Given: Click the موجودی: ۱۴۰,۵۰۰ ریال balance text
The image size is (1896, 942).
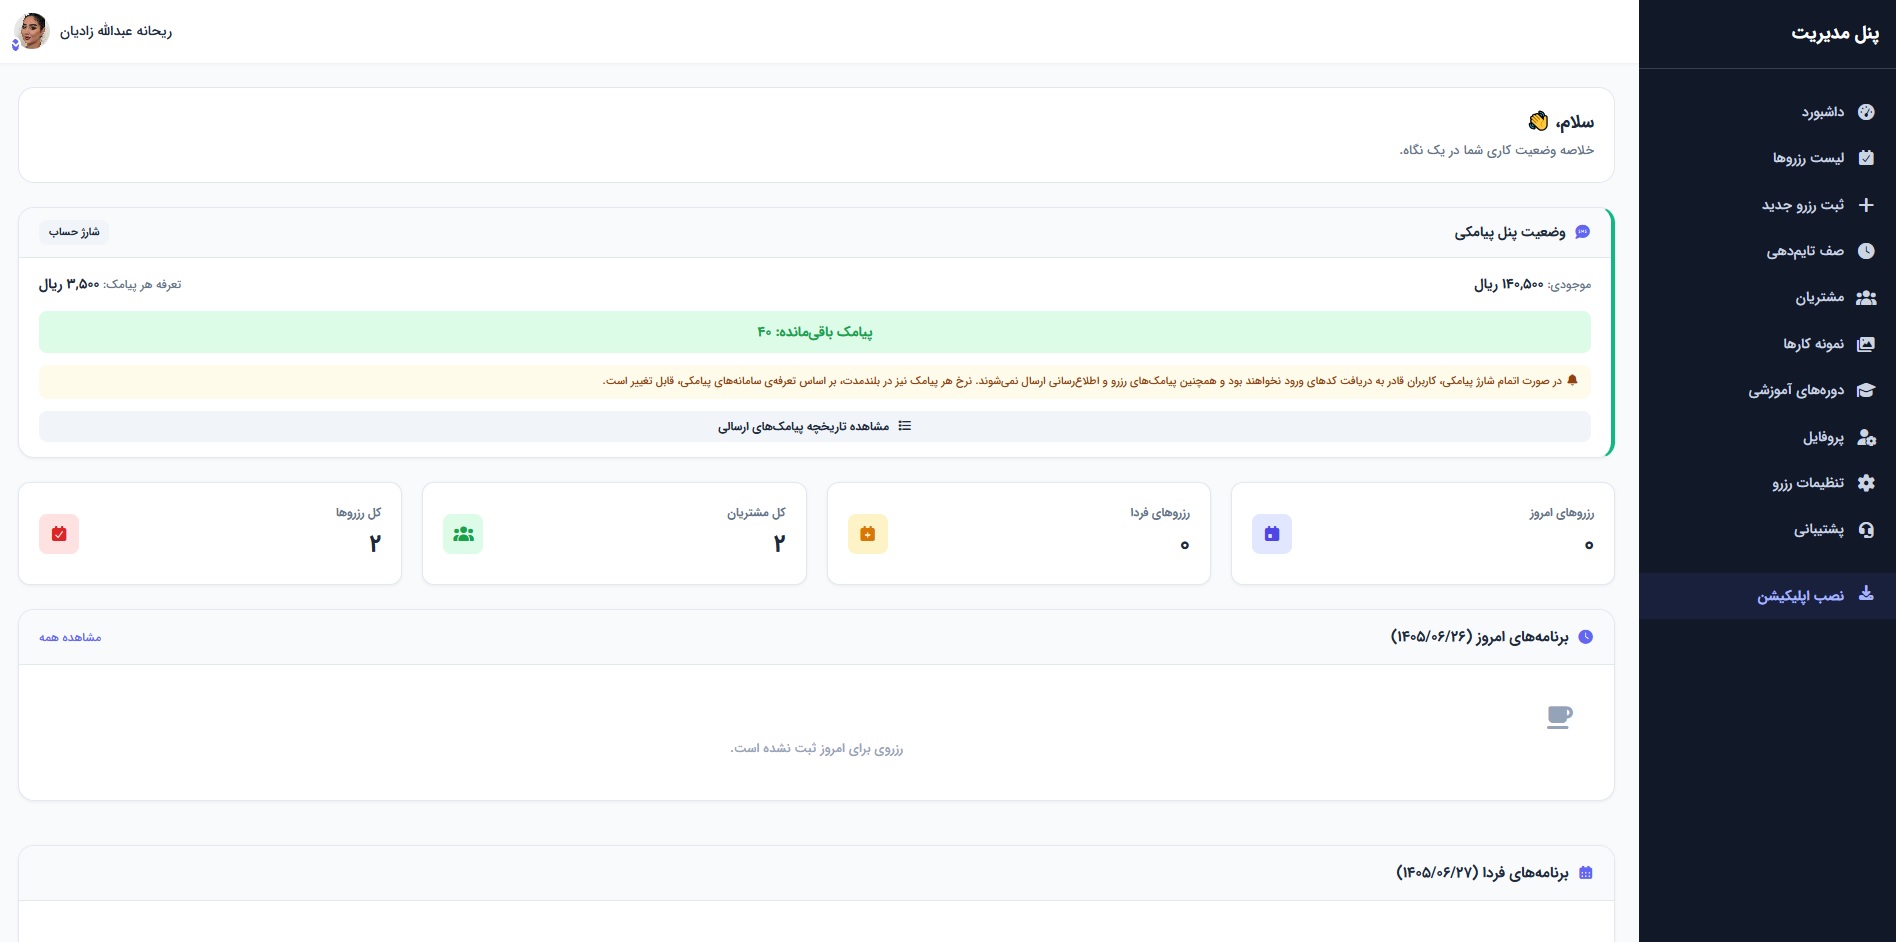Looking at the screenshot, I should 1532,285.
